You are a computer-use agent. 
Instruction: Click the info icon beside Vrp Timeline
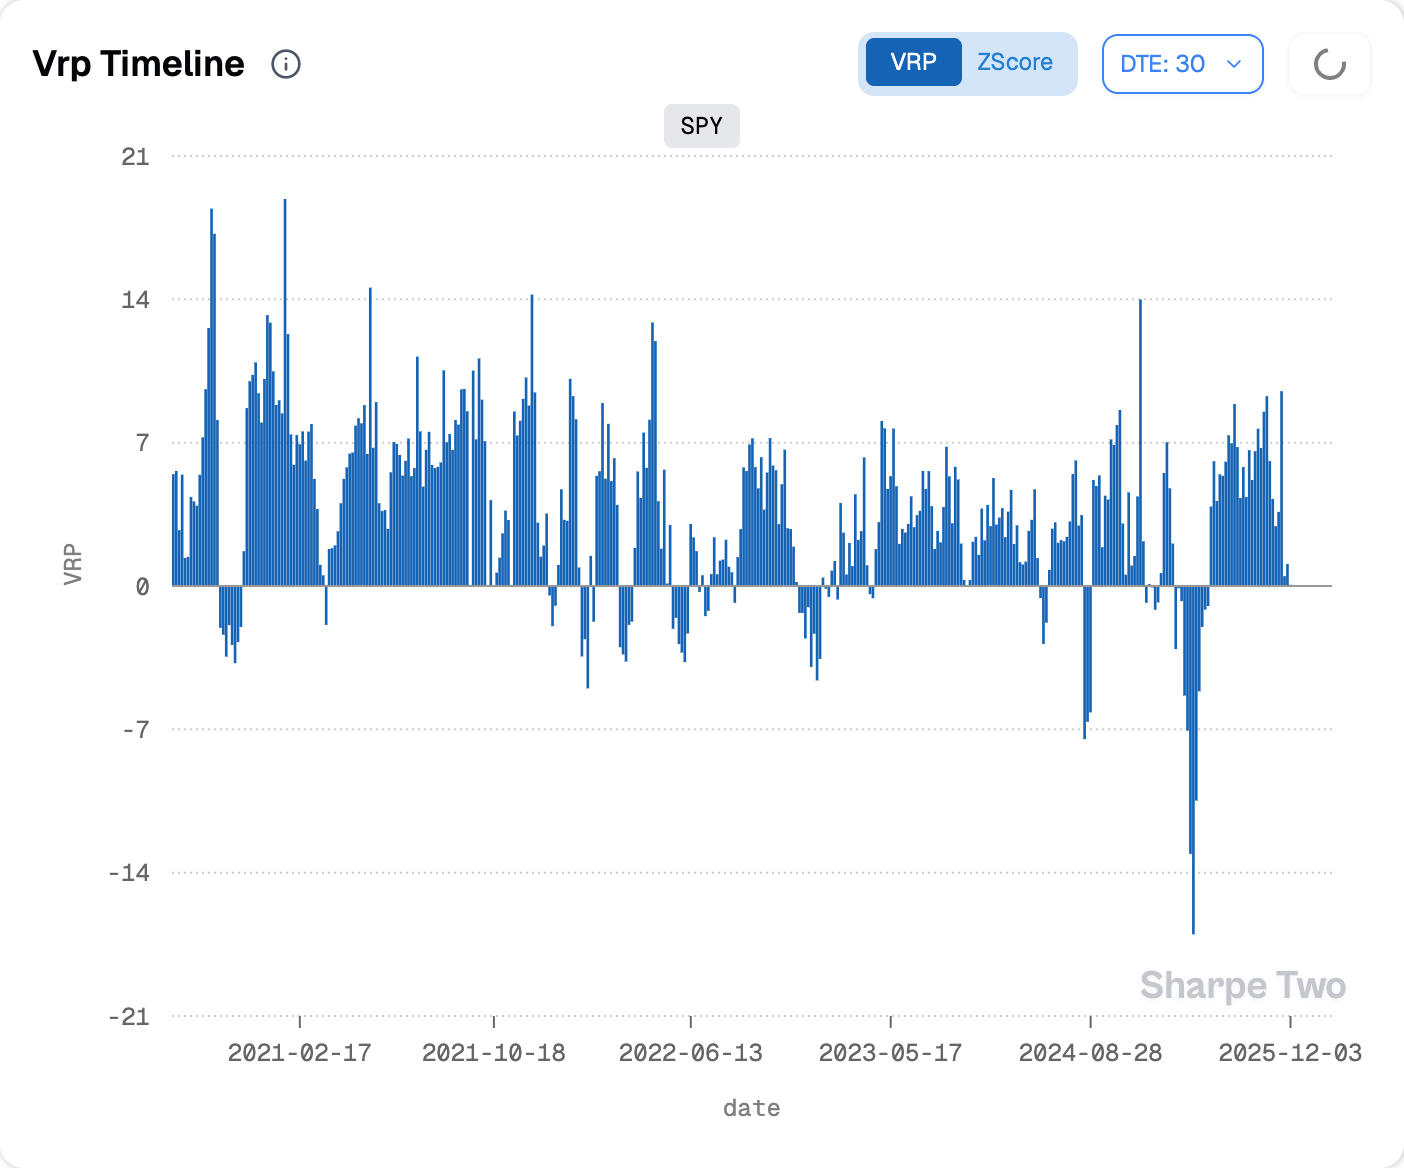pos(286,64)
